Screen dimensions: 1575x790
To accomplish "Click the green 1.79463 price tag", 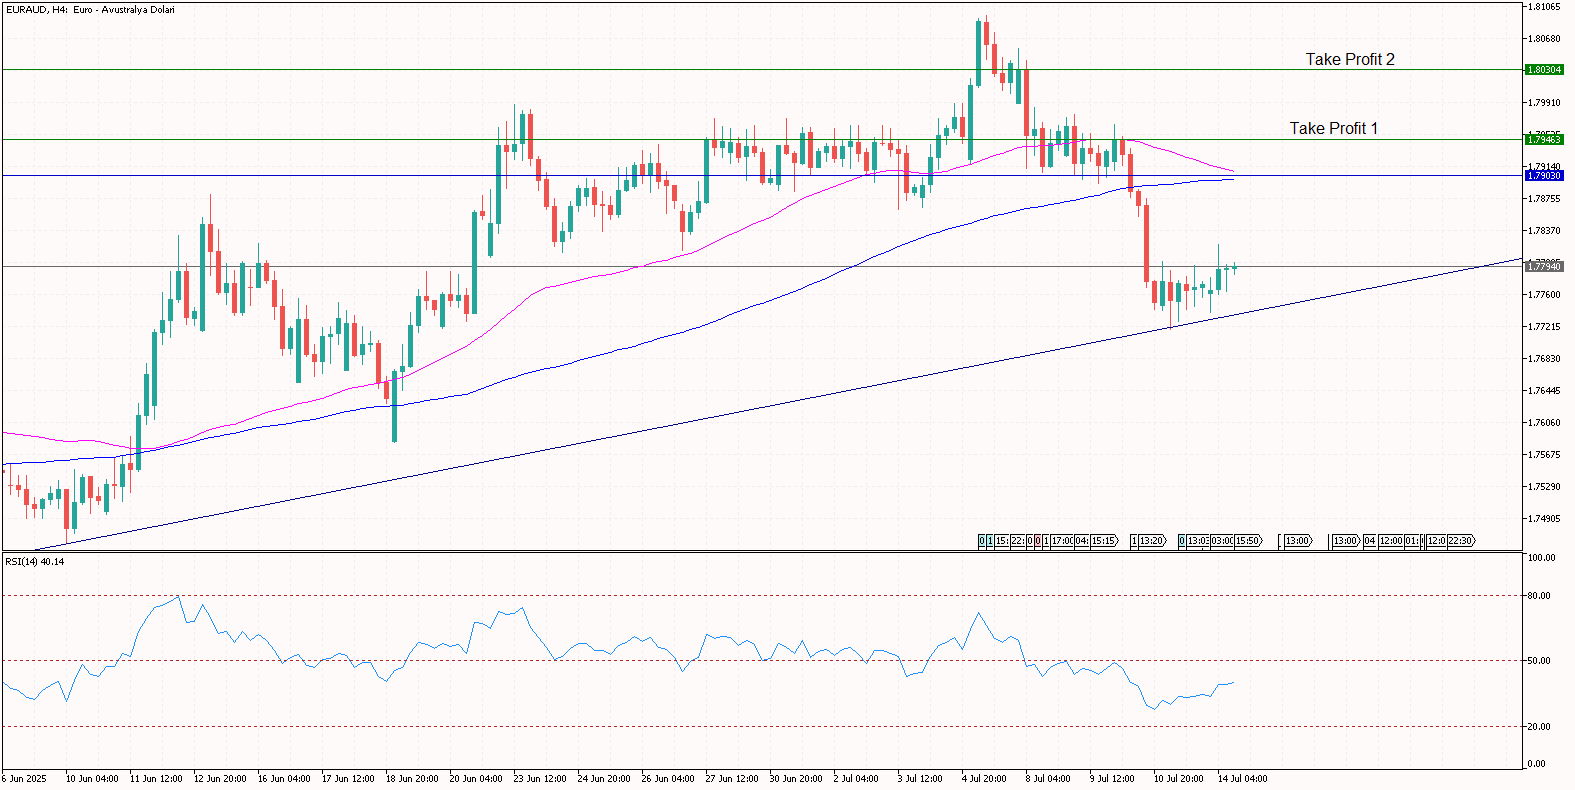I will tap(1543, 140).
